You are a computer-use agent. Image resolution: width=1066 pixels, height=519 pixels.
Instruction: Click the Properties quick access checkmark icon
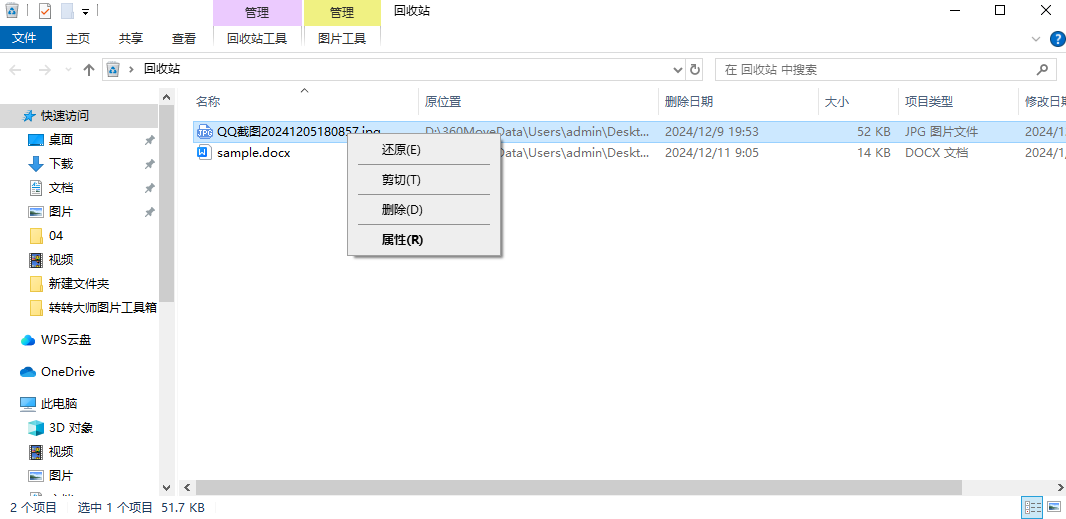[45, 11]
